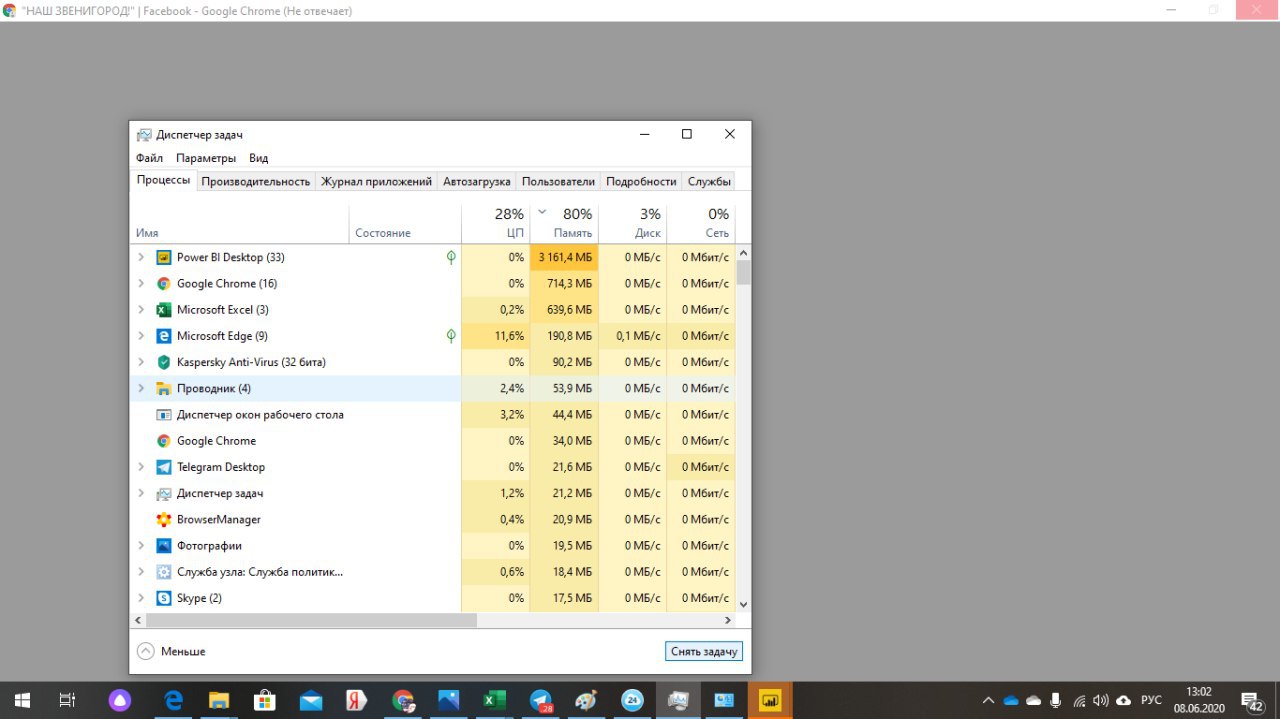Select Диспетчер окон рабочего стола row

432,414
